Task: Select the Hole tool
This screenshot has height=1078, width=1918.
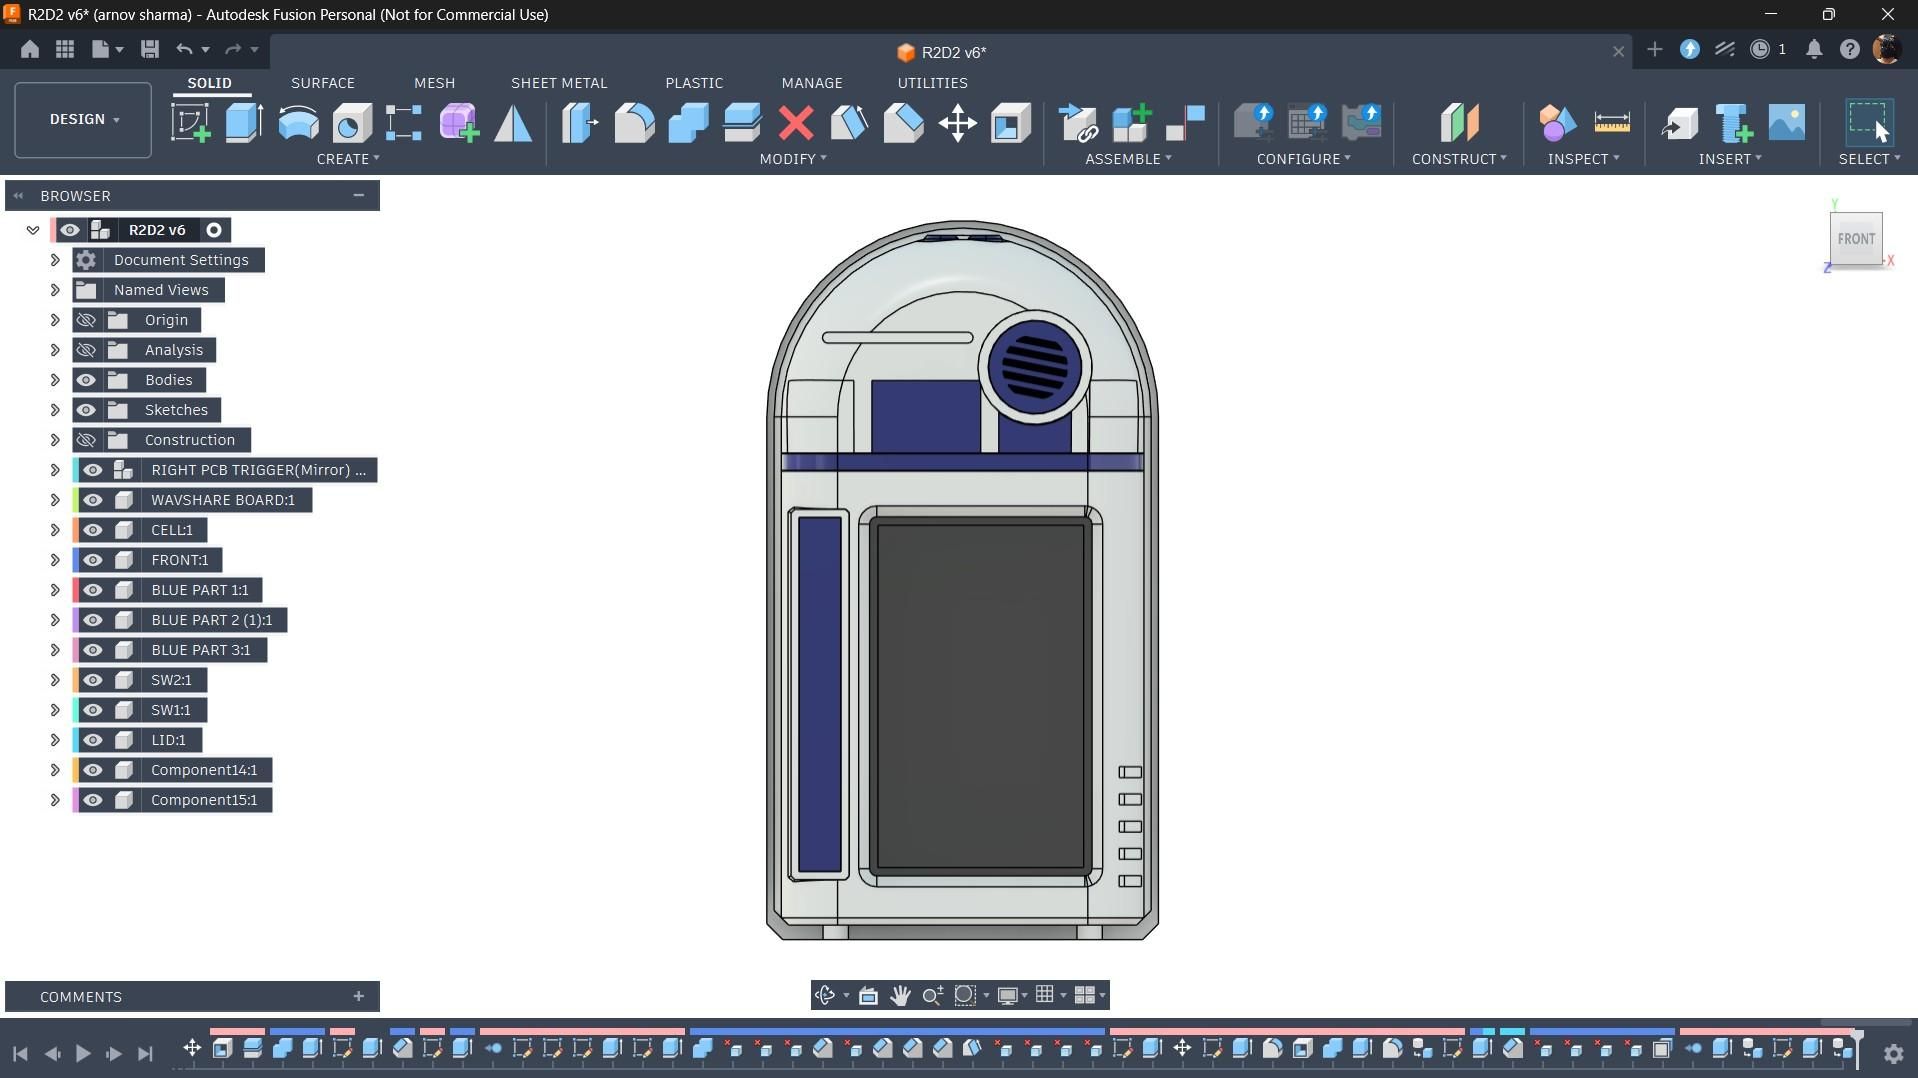Action: [x=351, y=123]
